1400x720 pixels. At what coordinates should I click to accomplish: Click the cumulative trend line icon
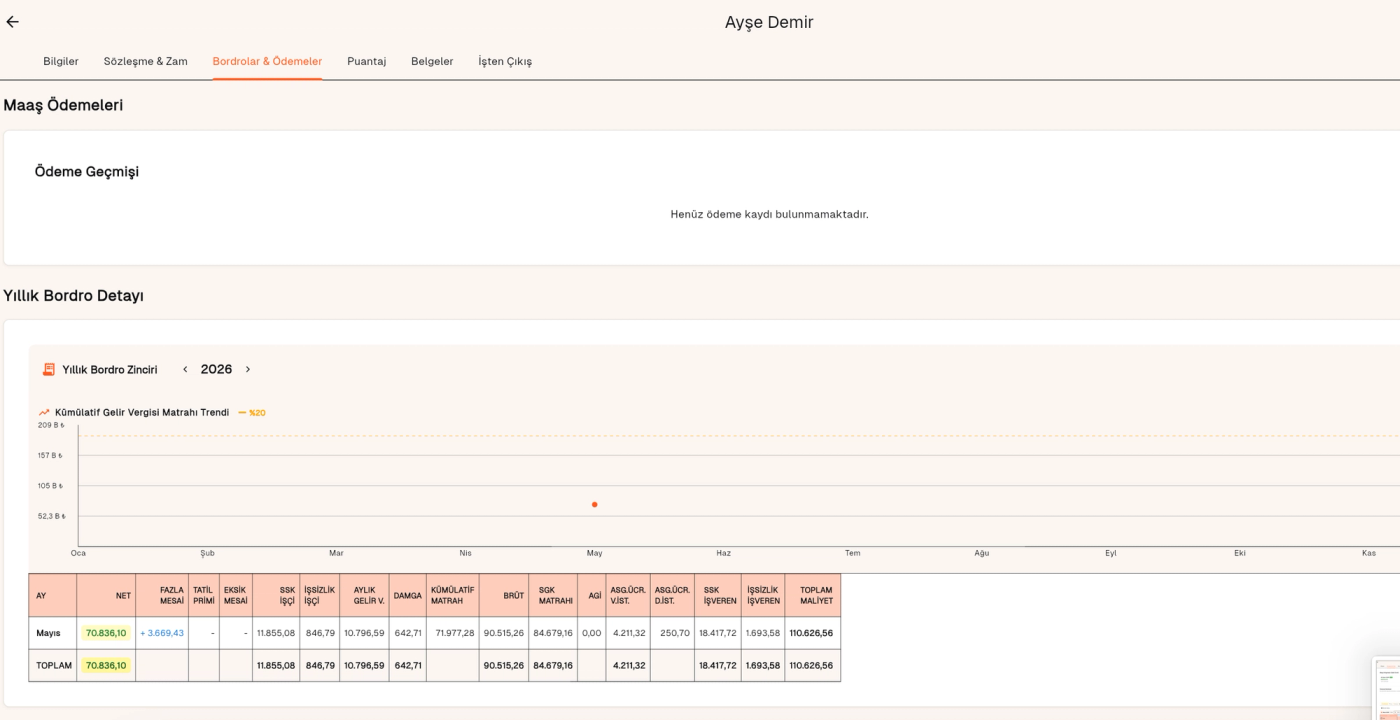click(44, 412)
